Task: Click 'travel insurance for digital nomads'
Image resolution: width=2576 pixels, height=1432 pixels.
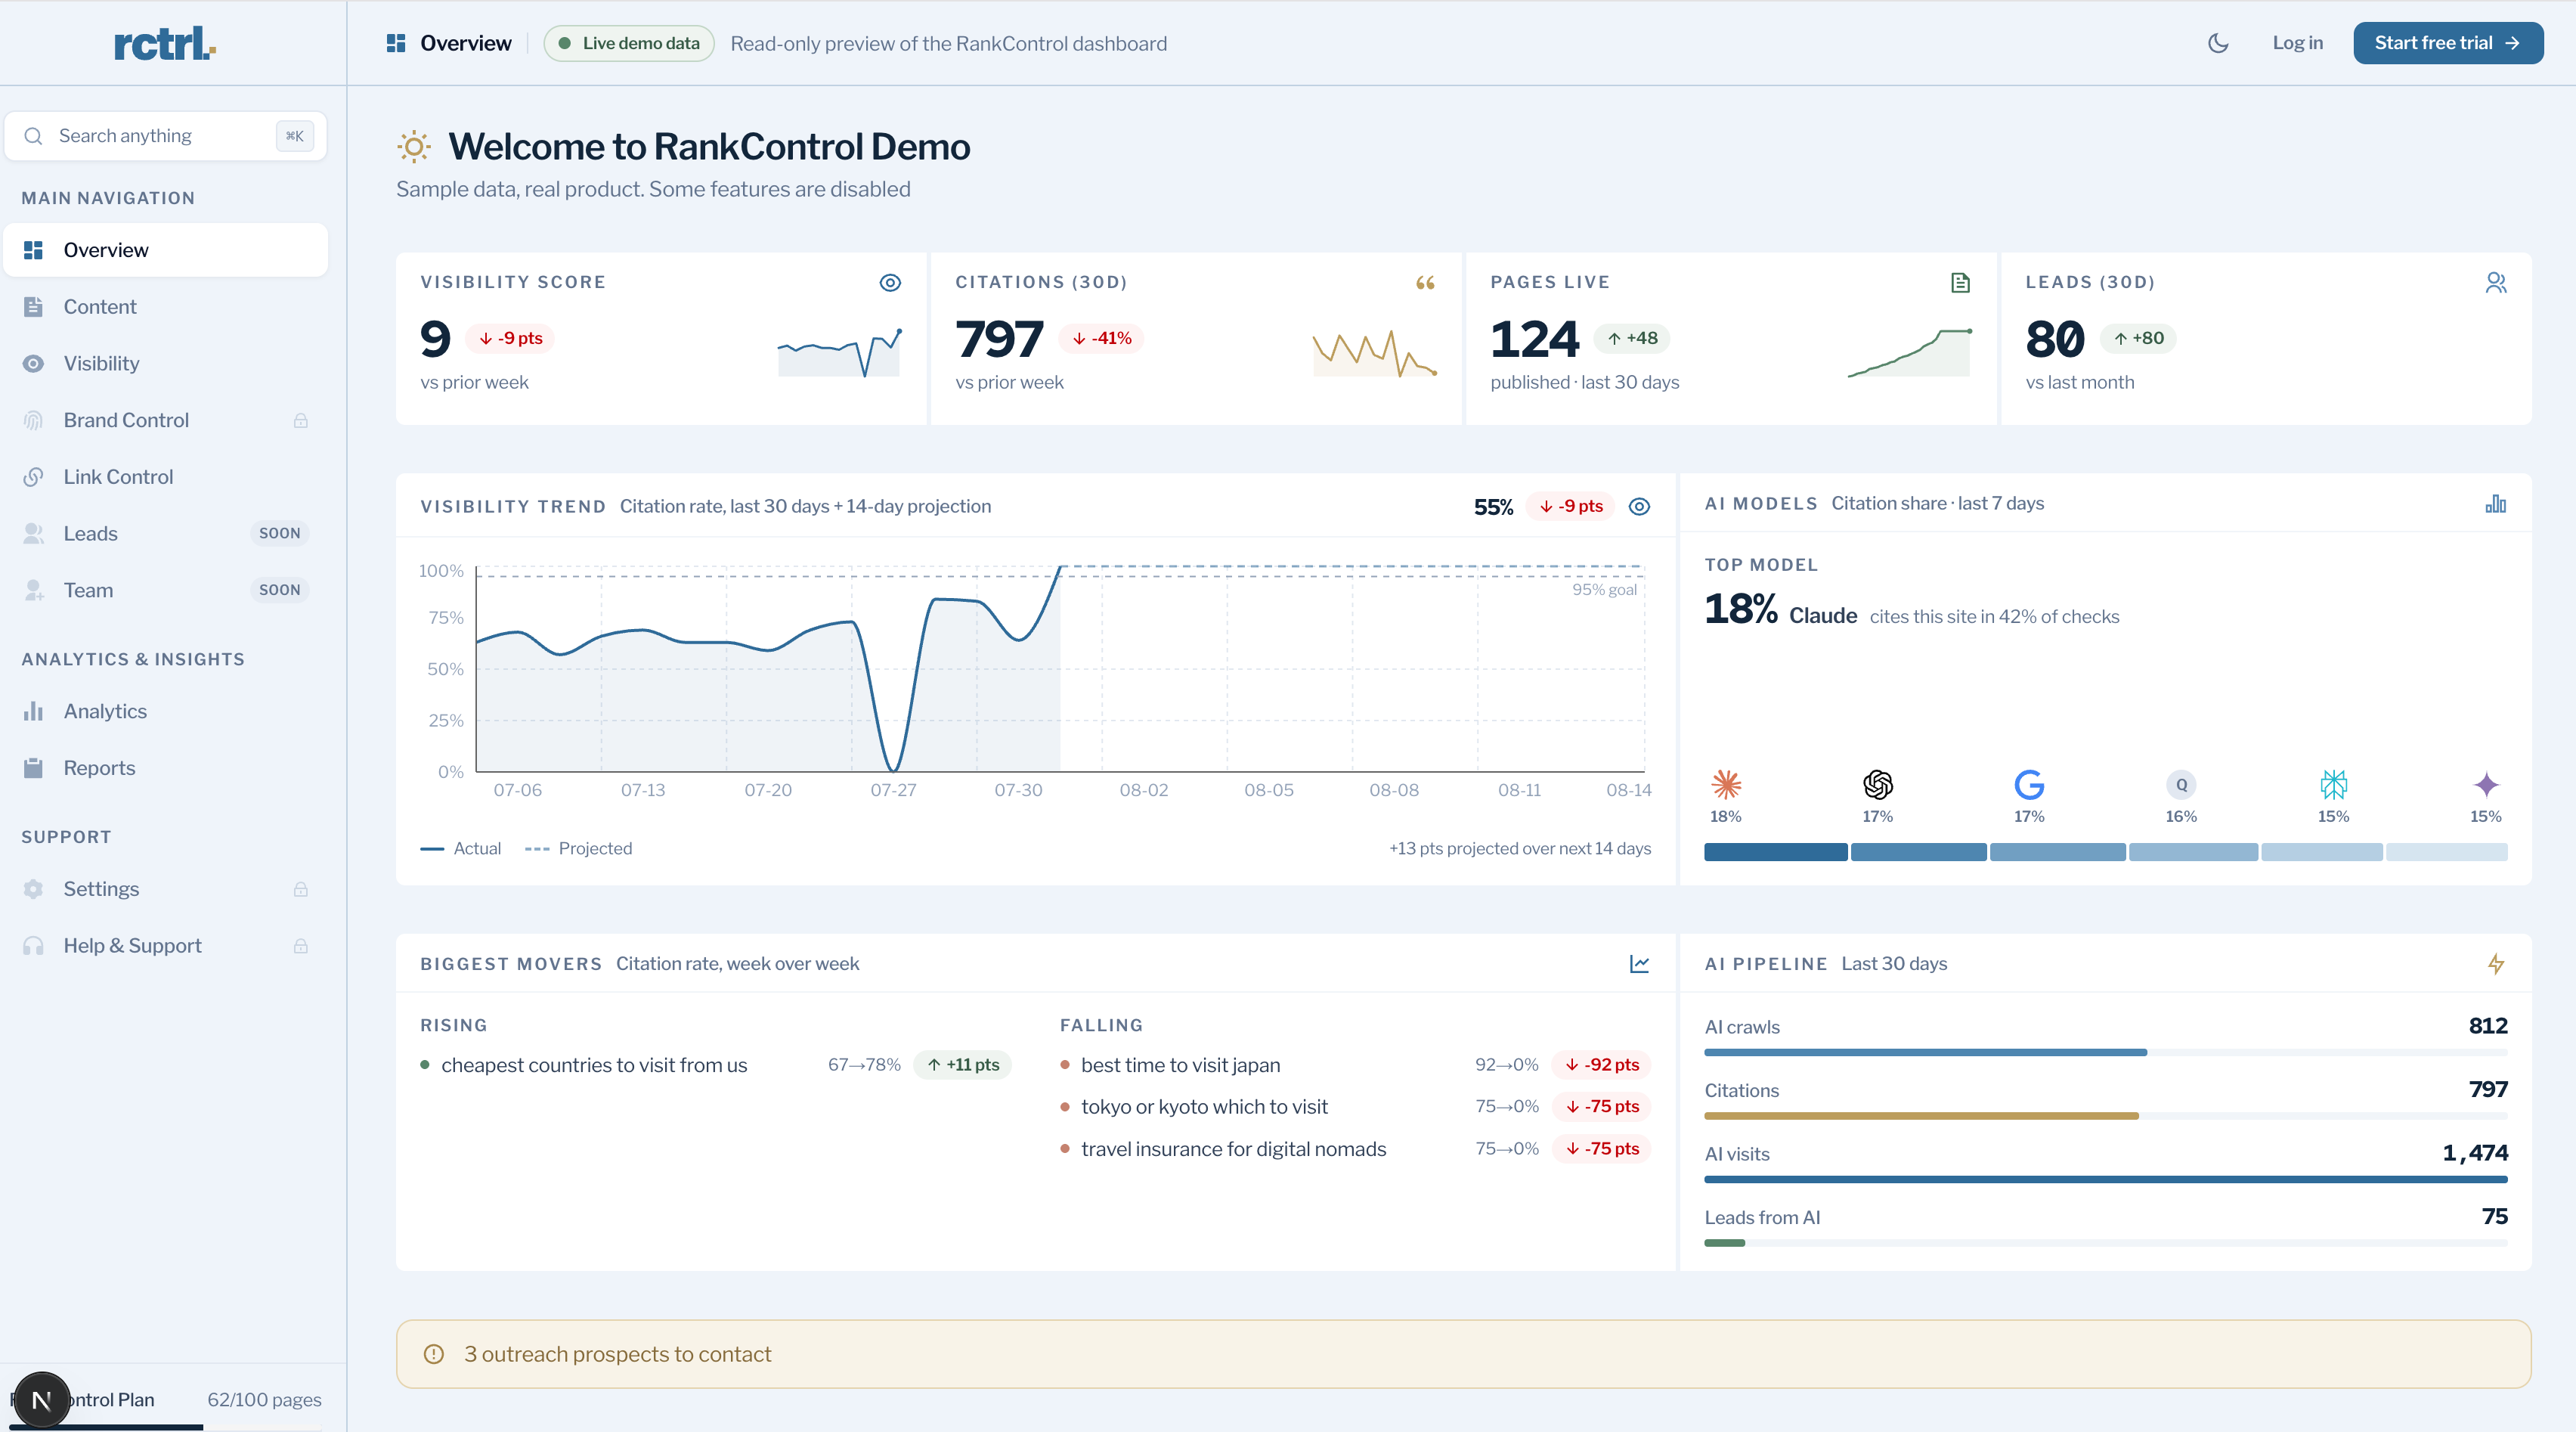Action: (1233, 1149)
